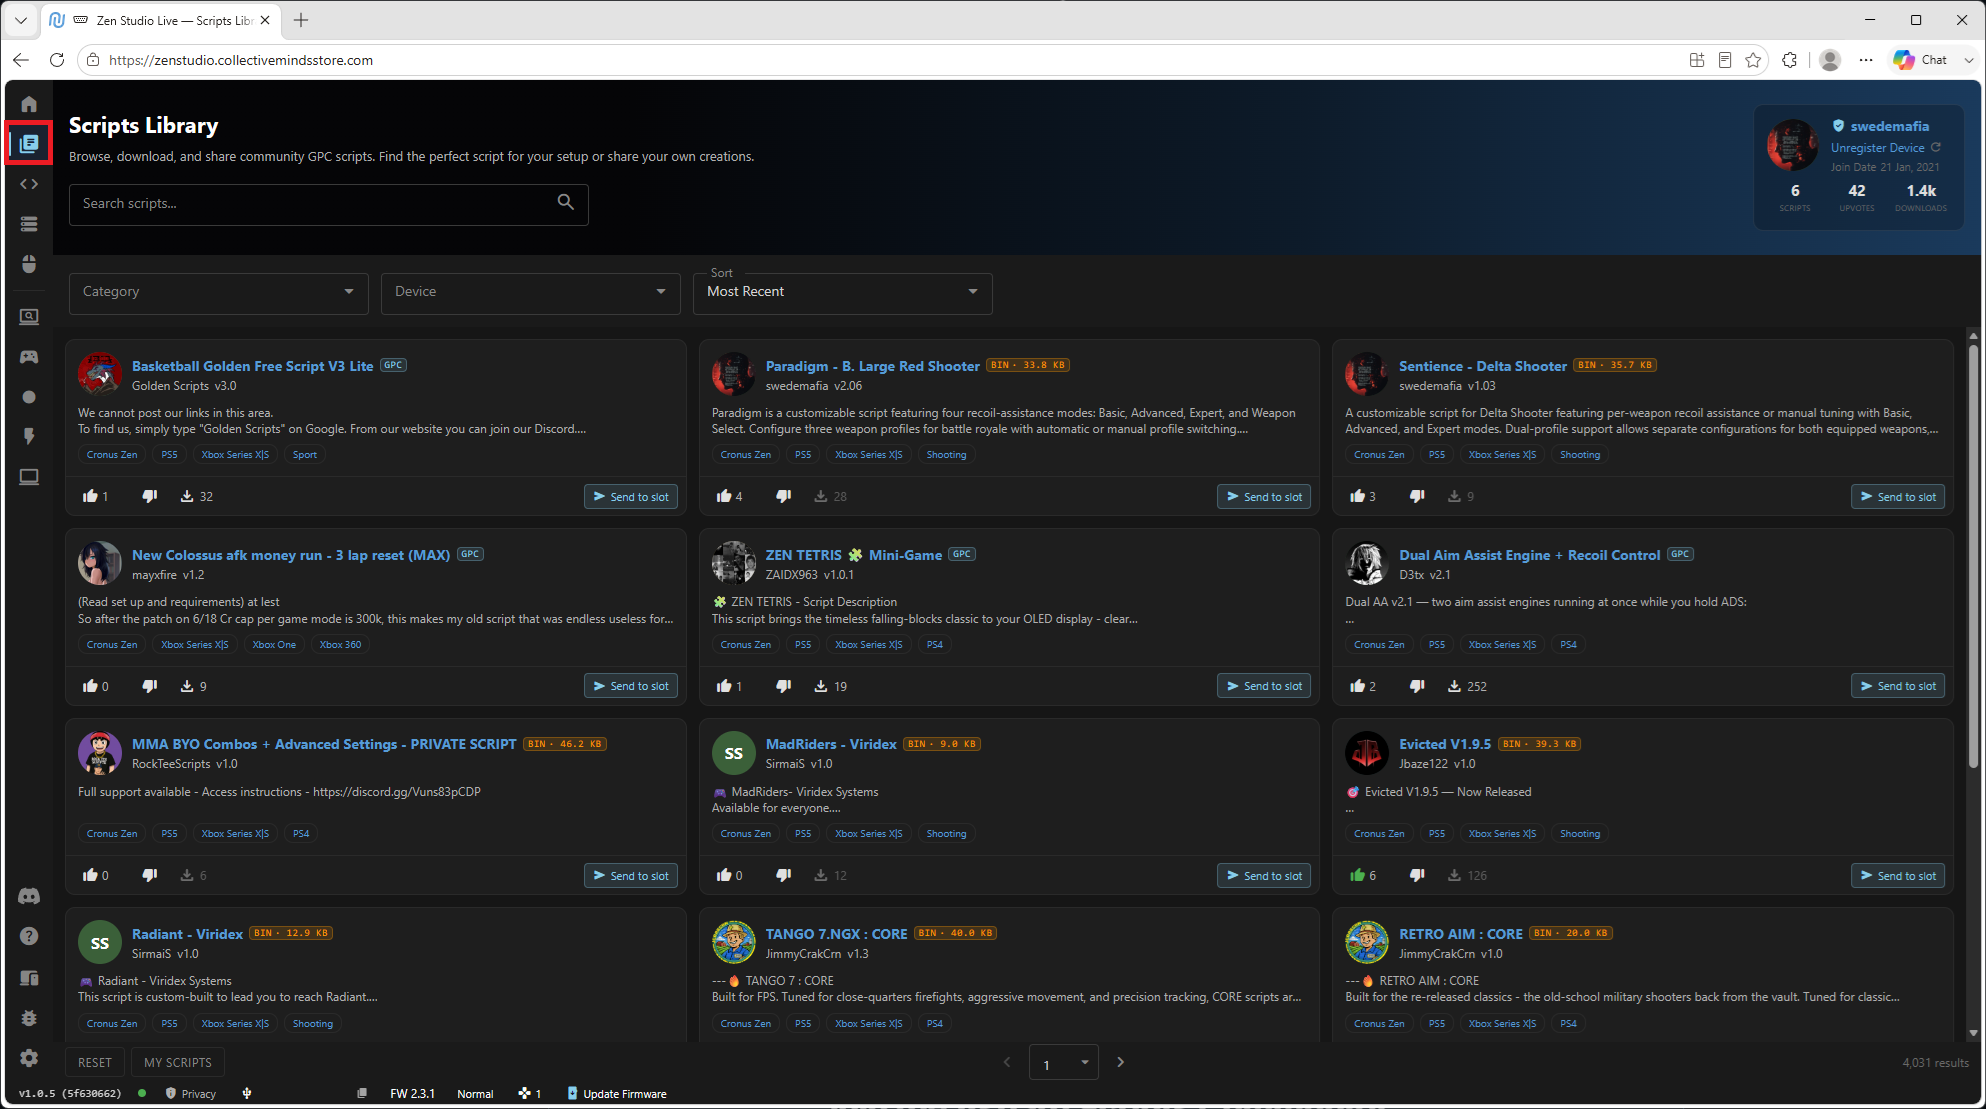Screen dimensions: 1986x1109
Task: Open the mouse settings sidebar icon
Action: pyautogui.click(x=29, y=264)
